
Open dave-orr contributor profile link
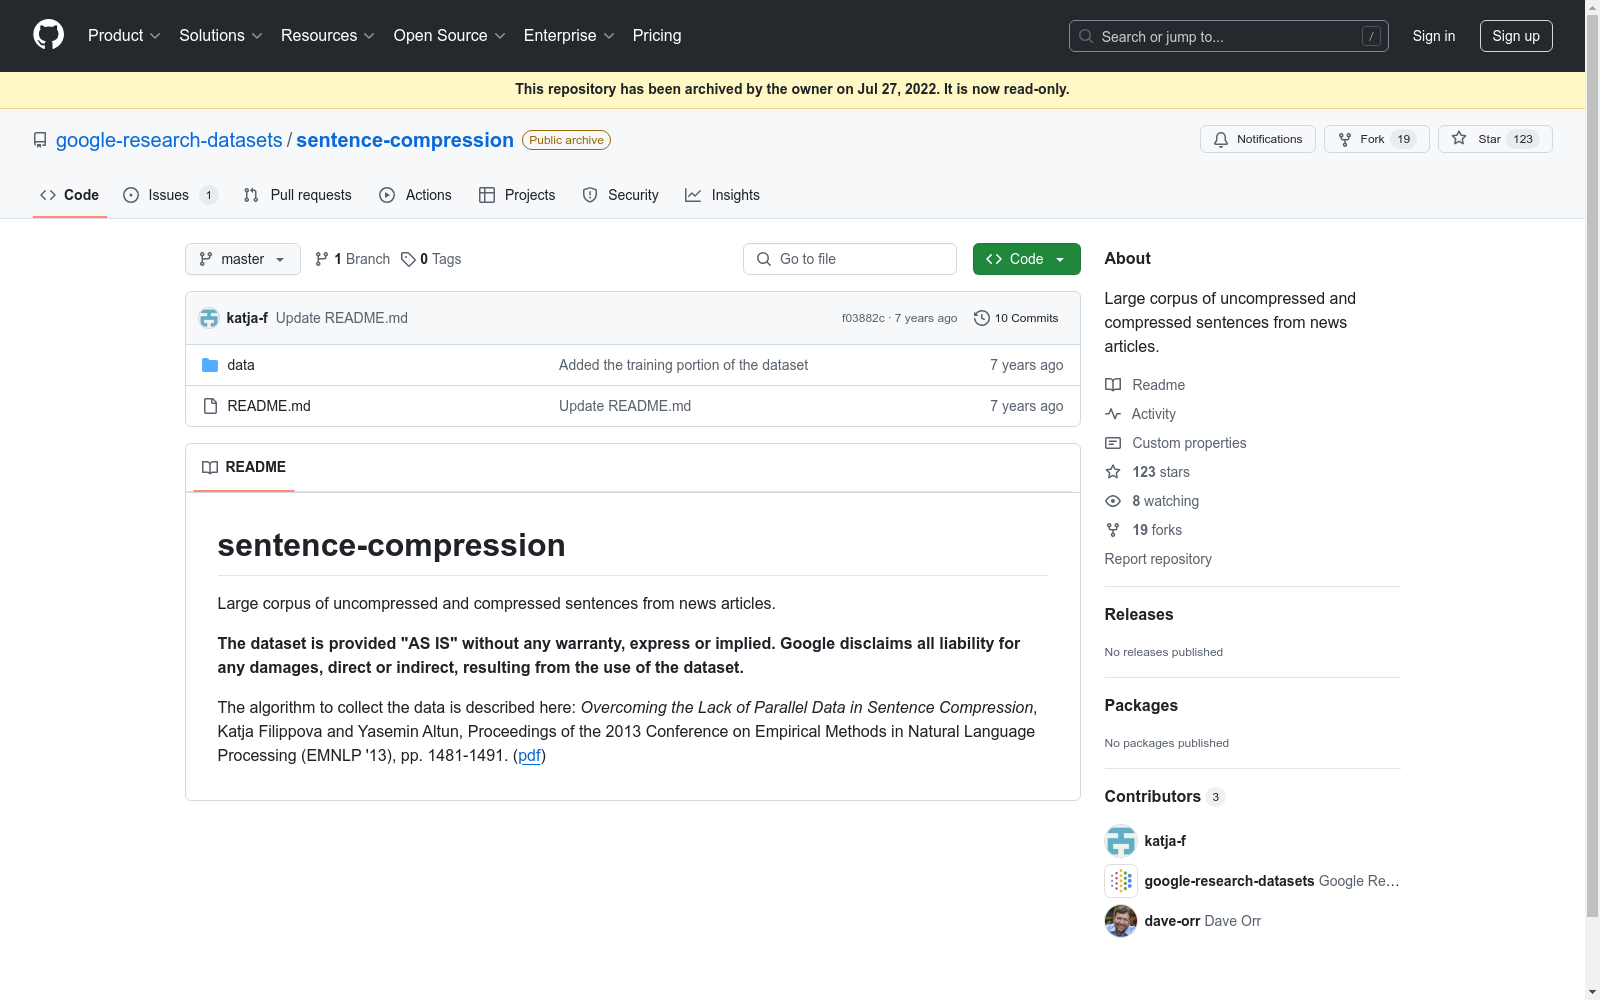click(1172, 921)
